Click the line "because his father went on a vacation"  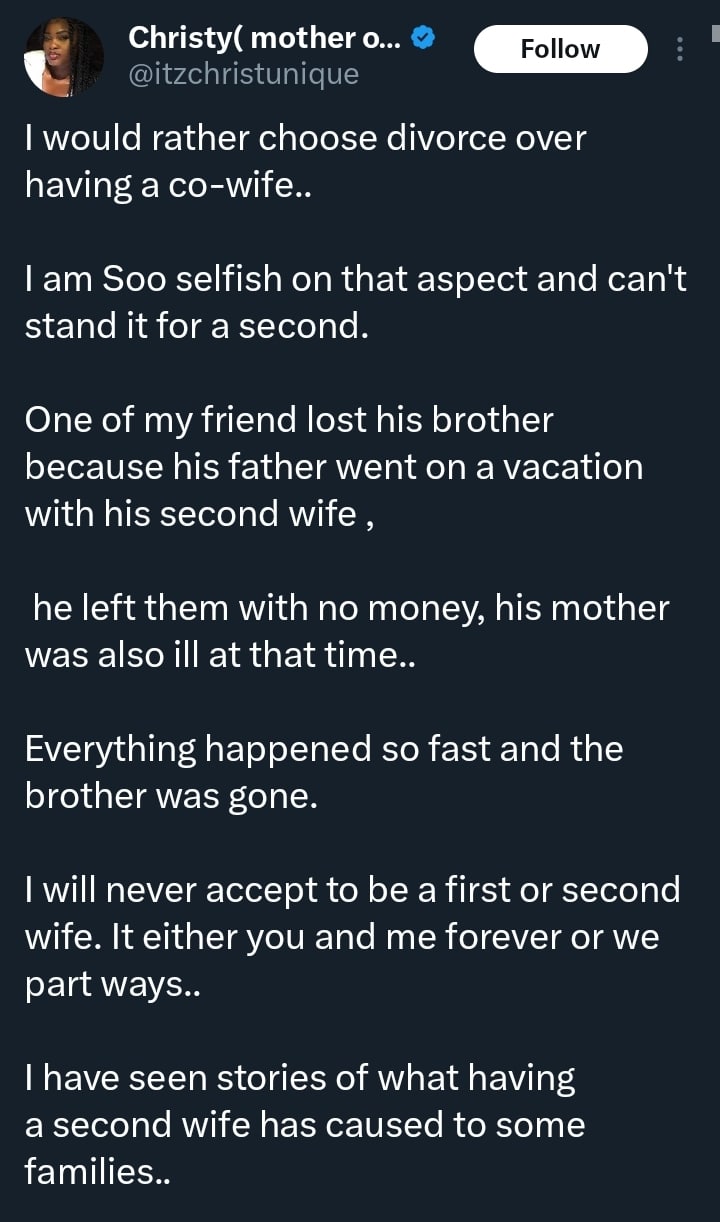[x=333, y=467]
